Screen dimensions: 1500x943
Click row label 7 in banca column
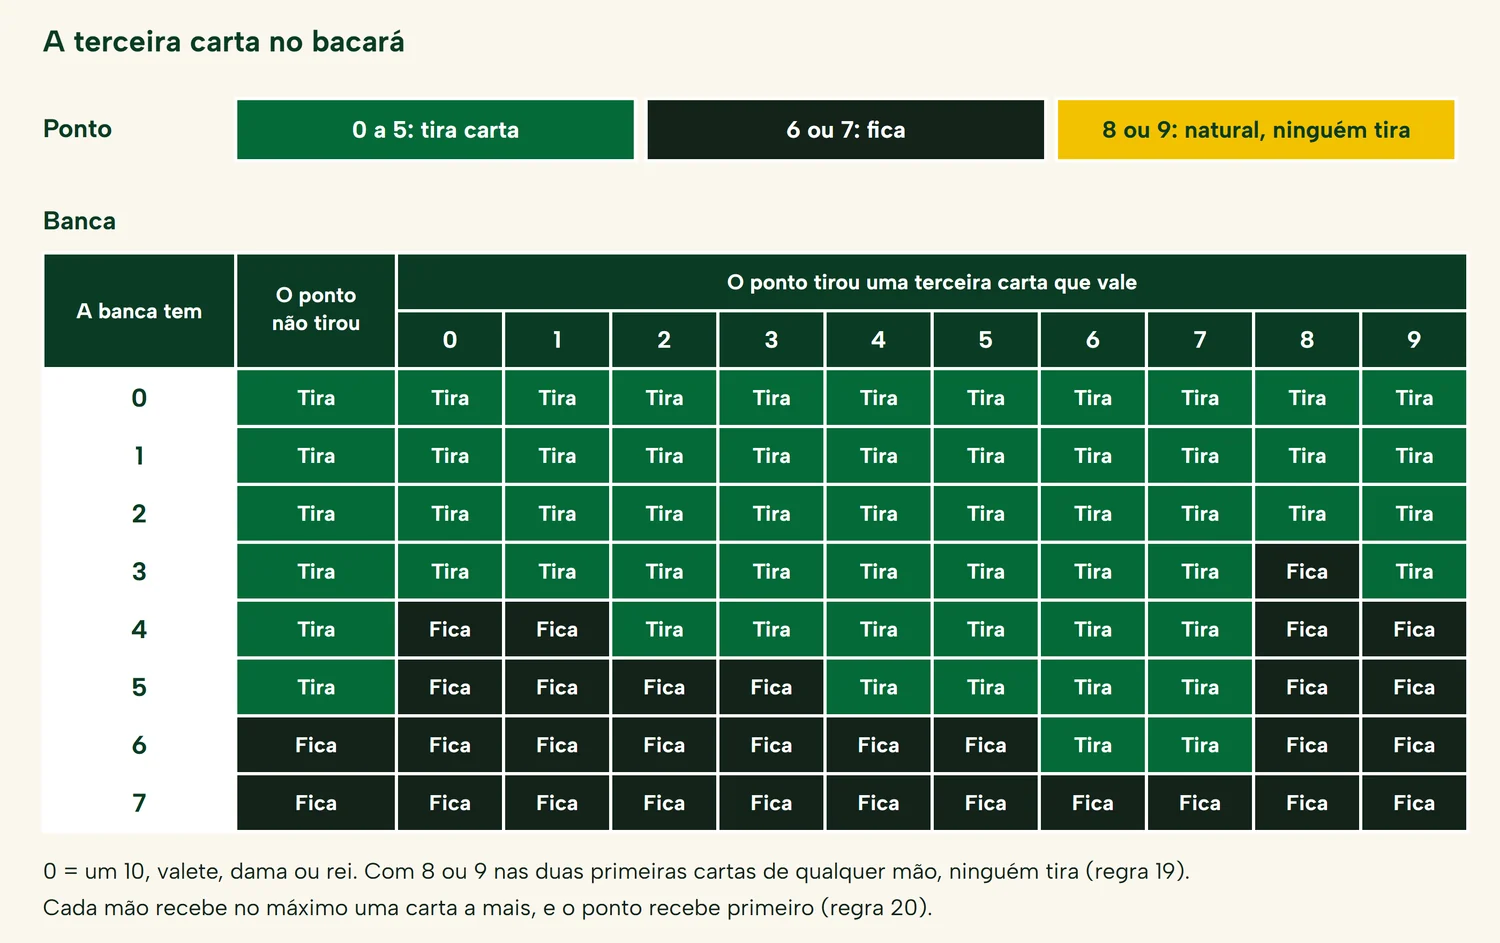(139, 803)
